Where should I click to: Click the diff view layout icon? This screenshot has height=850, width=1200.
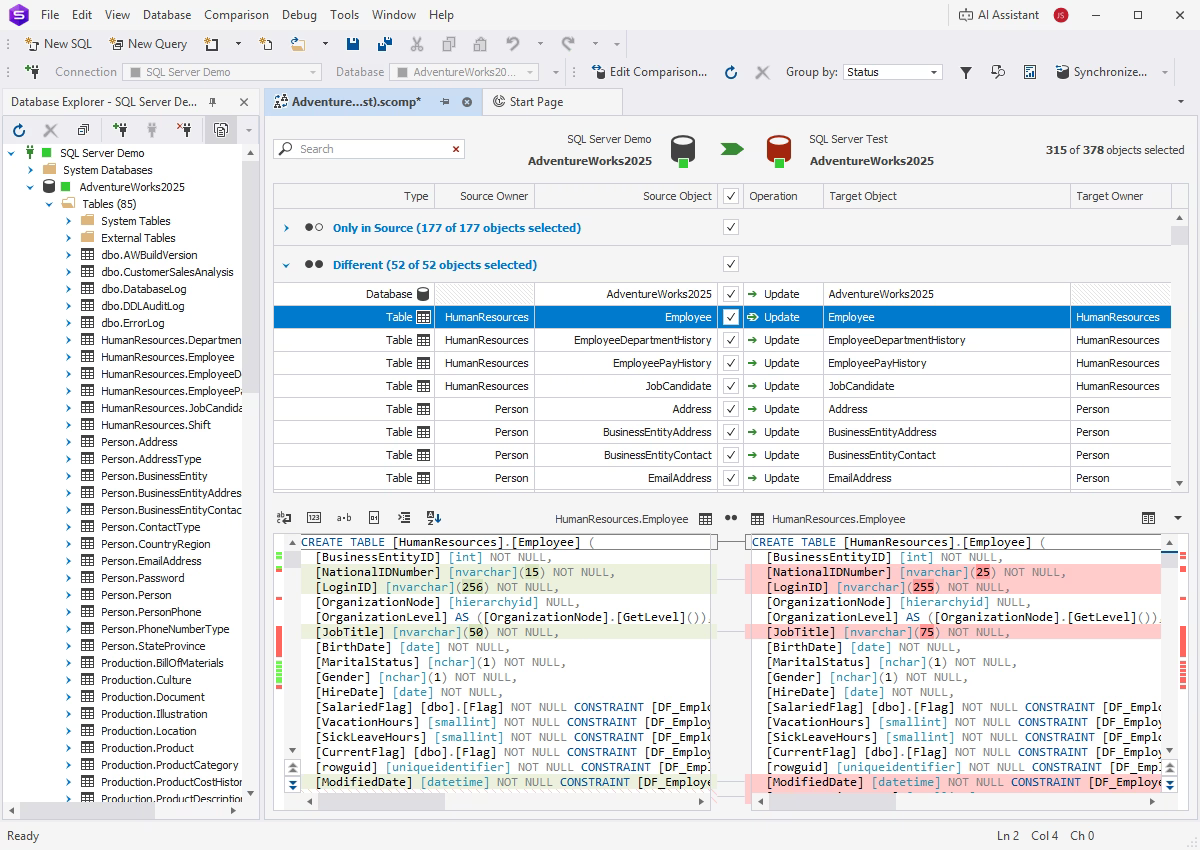1149,518
